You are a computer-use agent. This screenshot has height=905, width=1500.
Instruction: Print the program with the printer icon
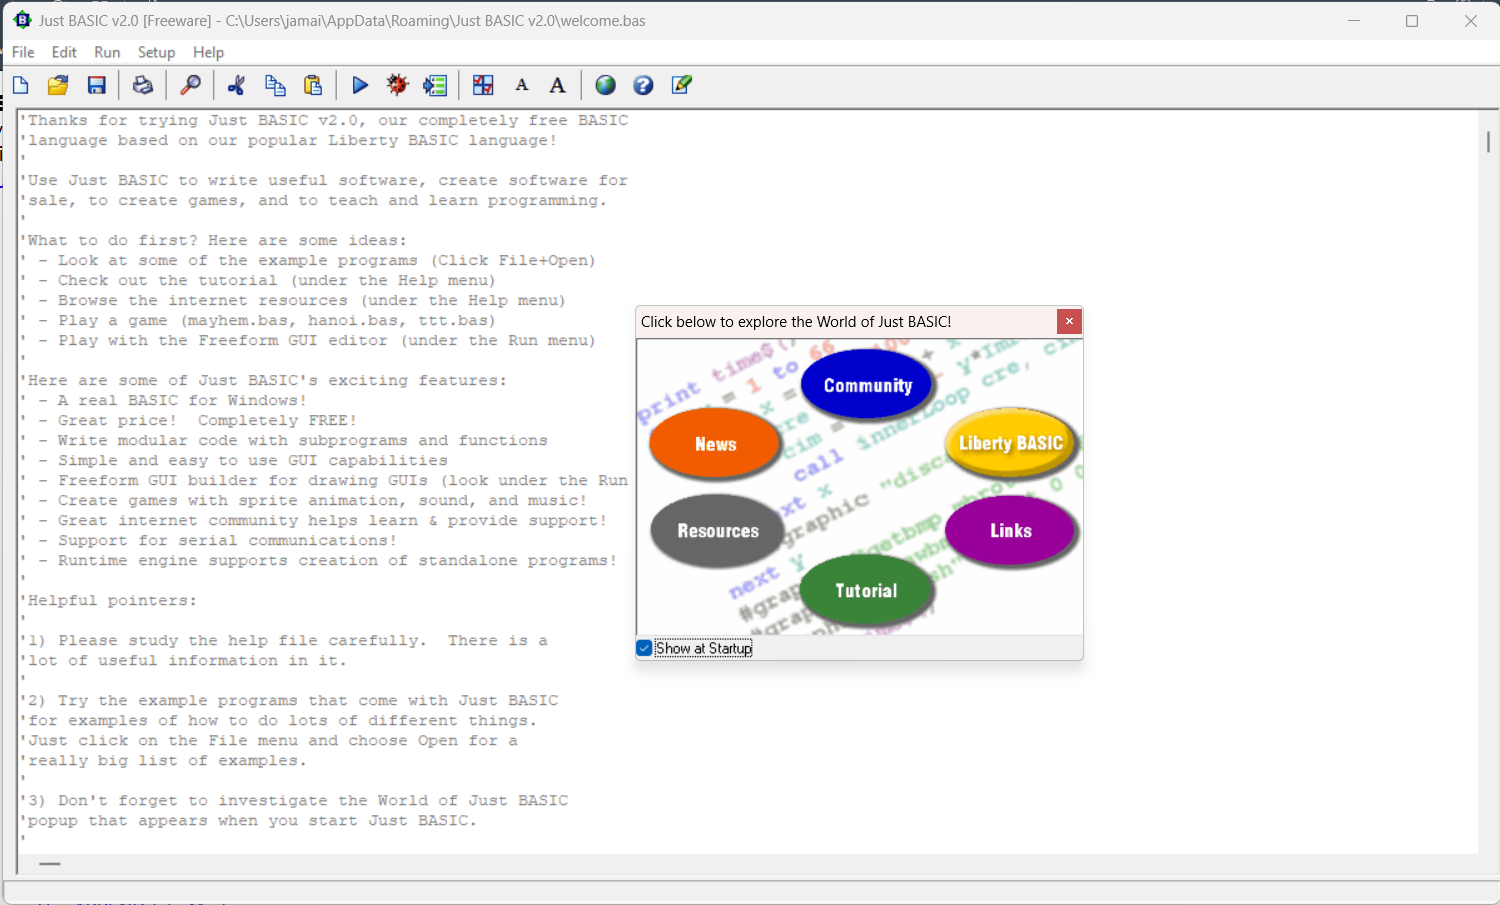(x=143, y=85)
